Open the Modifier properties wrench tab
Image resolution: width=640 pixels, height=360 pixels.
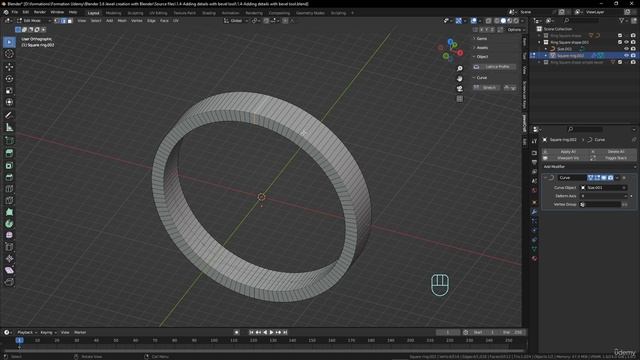click(534, 212)
